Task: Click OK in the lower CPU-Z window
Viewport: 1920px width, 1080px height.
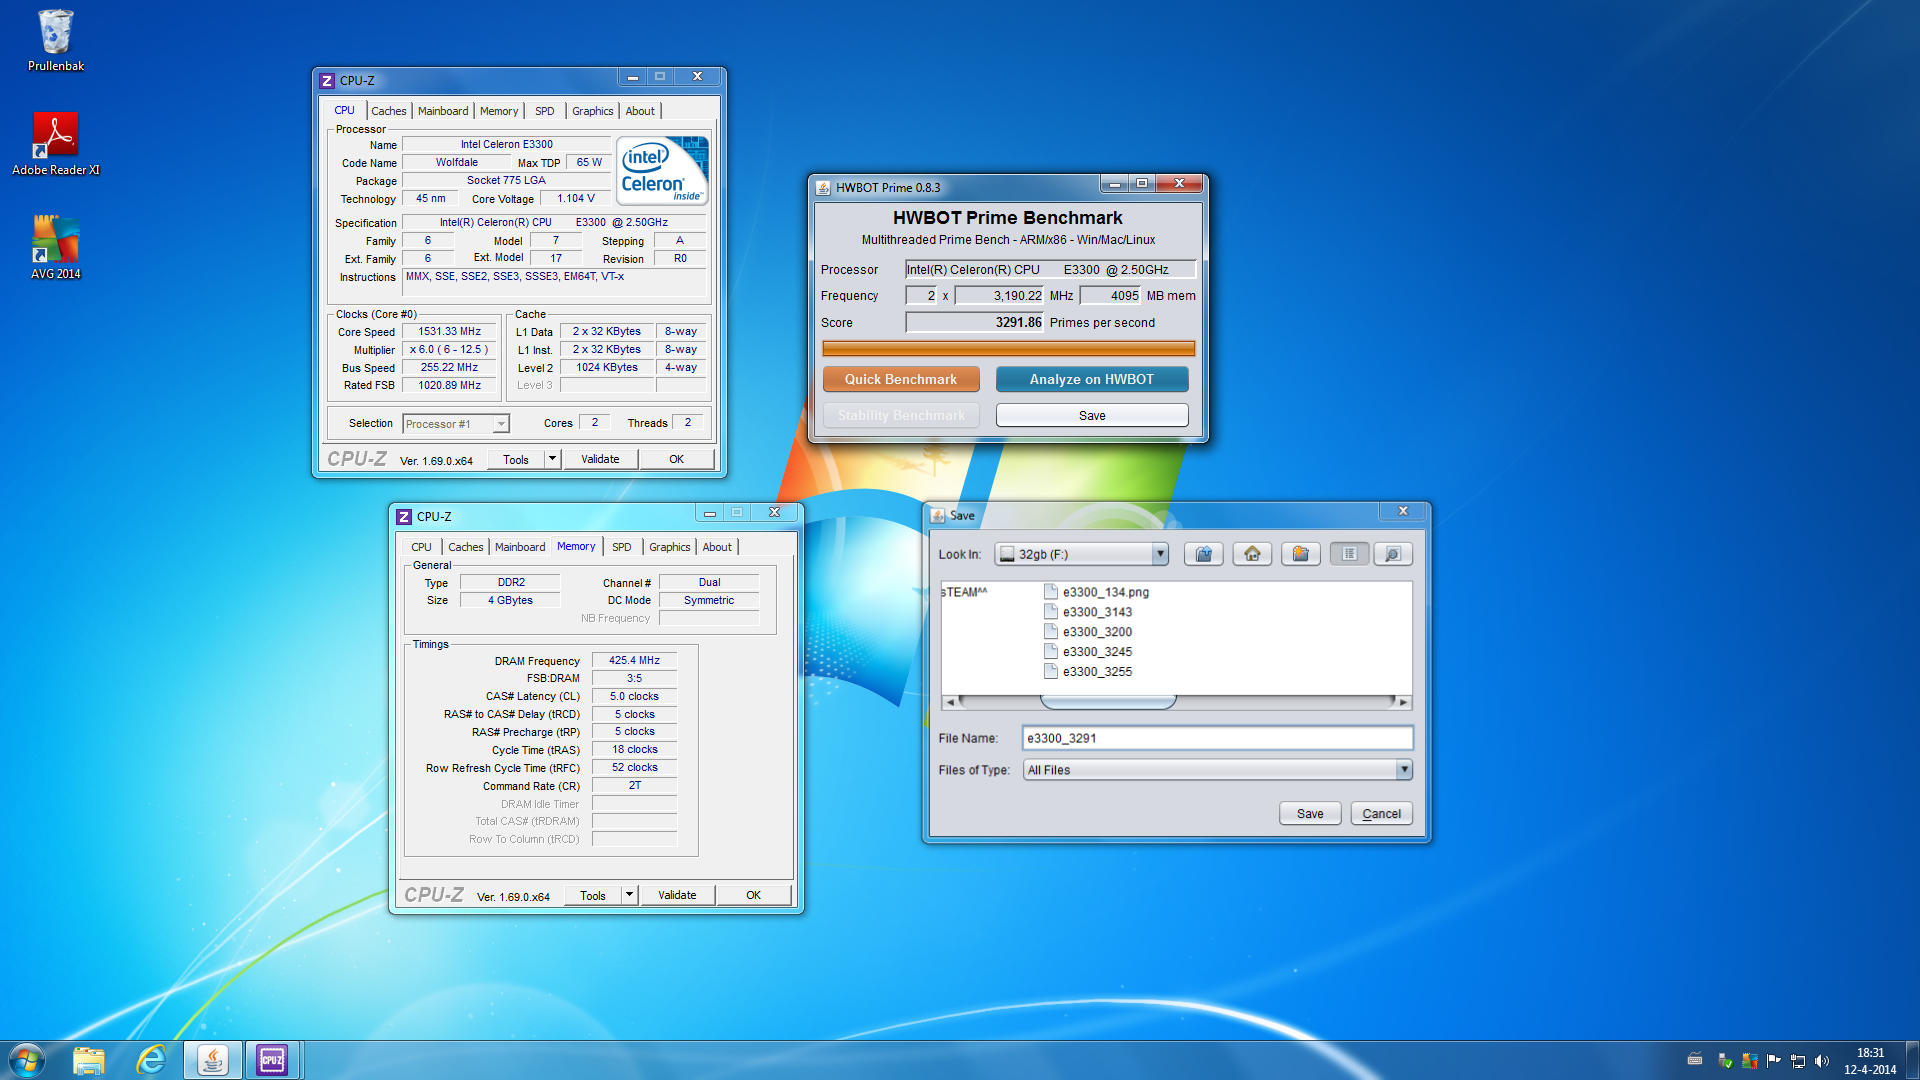Action: coord(753,895)
